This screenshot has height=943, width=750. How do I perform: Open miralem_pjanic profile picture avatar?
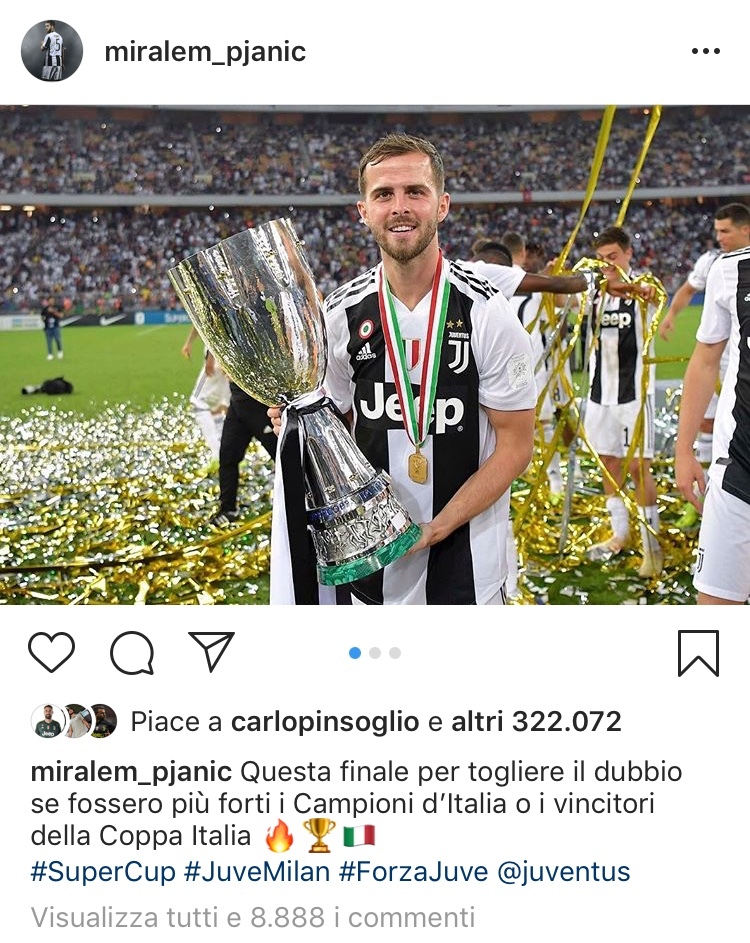[52, 51]
